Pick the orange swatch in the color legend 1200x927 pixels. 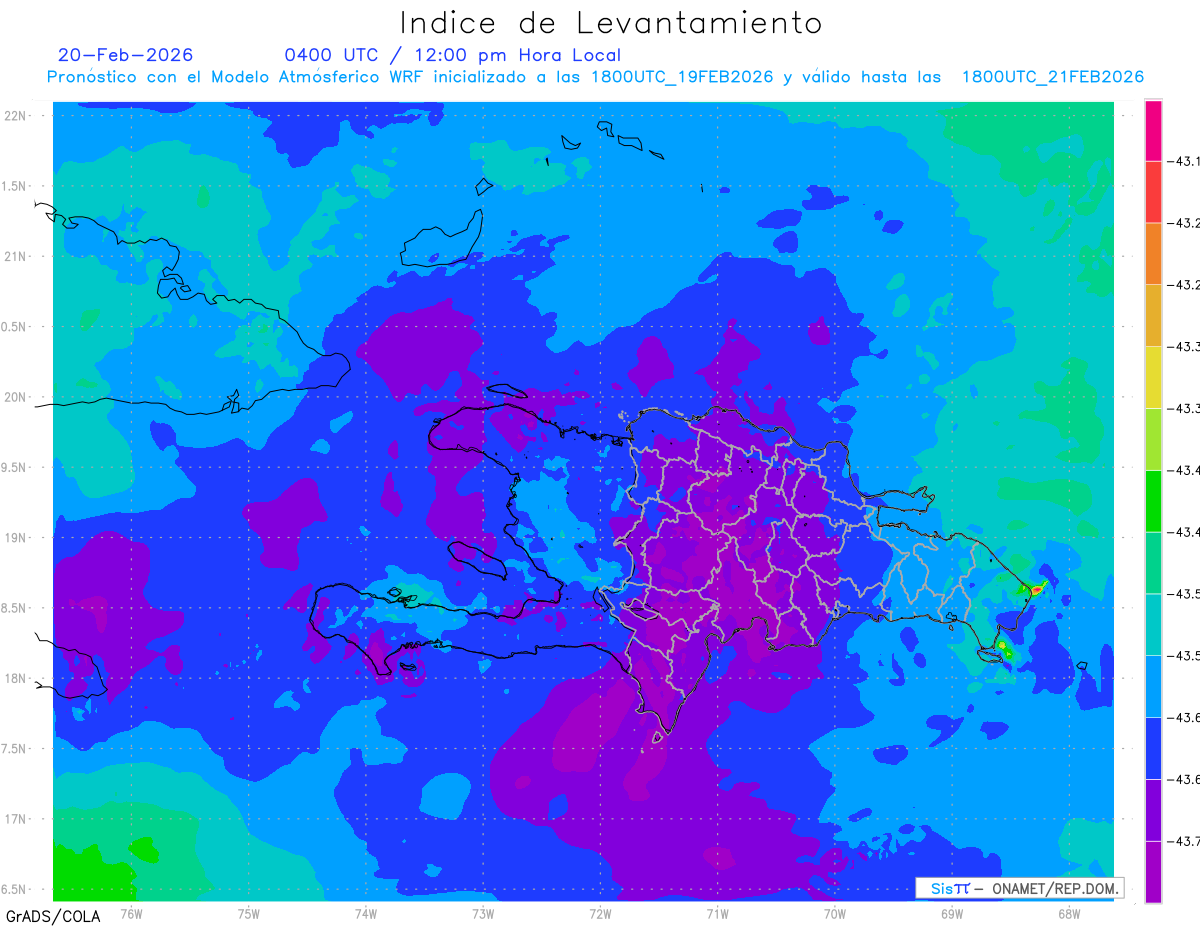point(1153,253)
